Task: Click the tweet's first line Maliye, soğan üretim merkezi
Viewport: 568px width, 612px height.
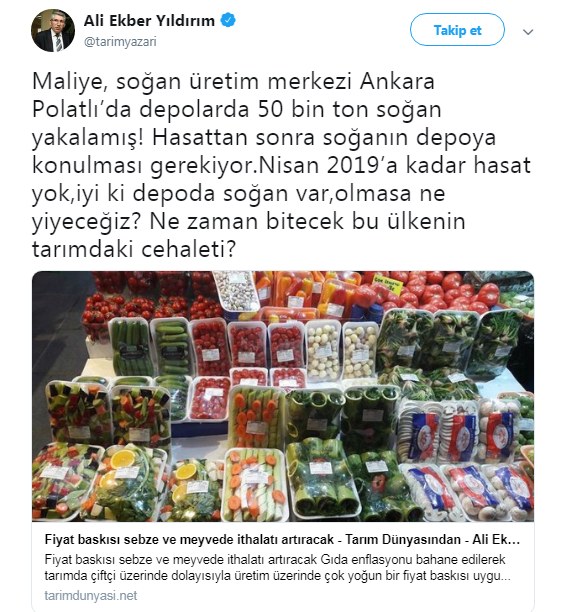Action: pyautogui.click(x=233, y=81)
